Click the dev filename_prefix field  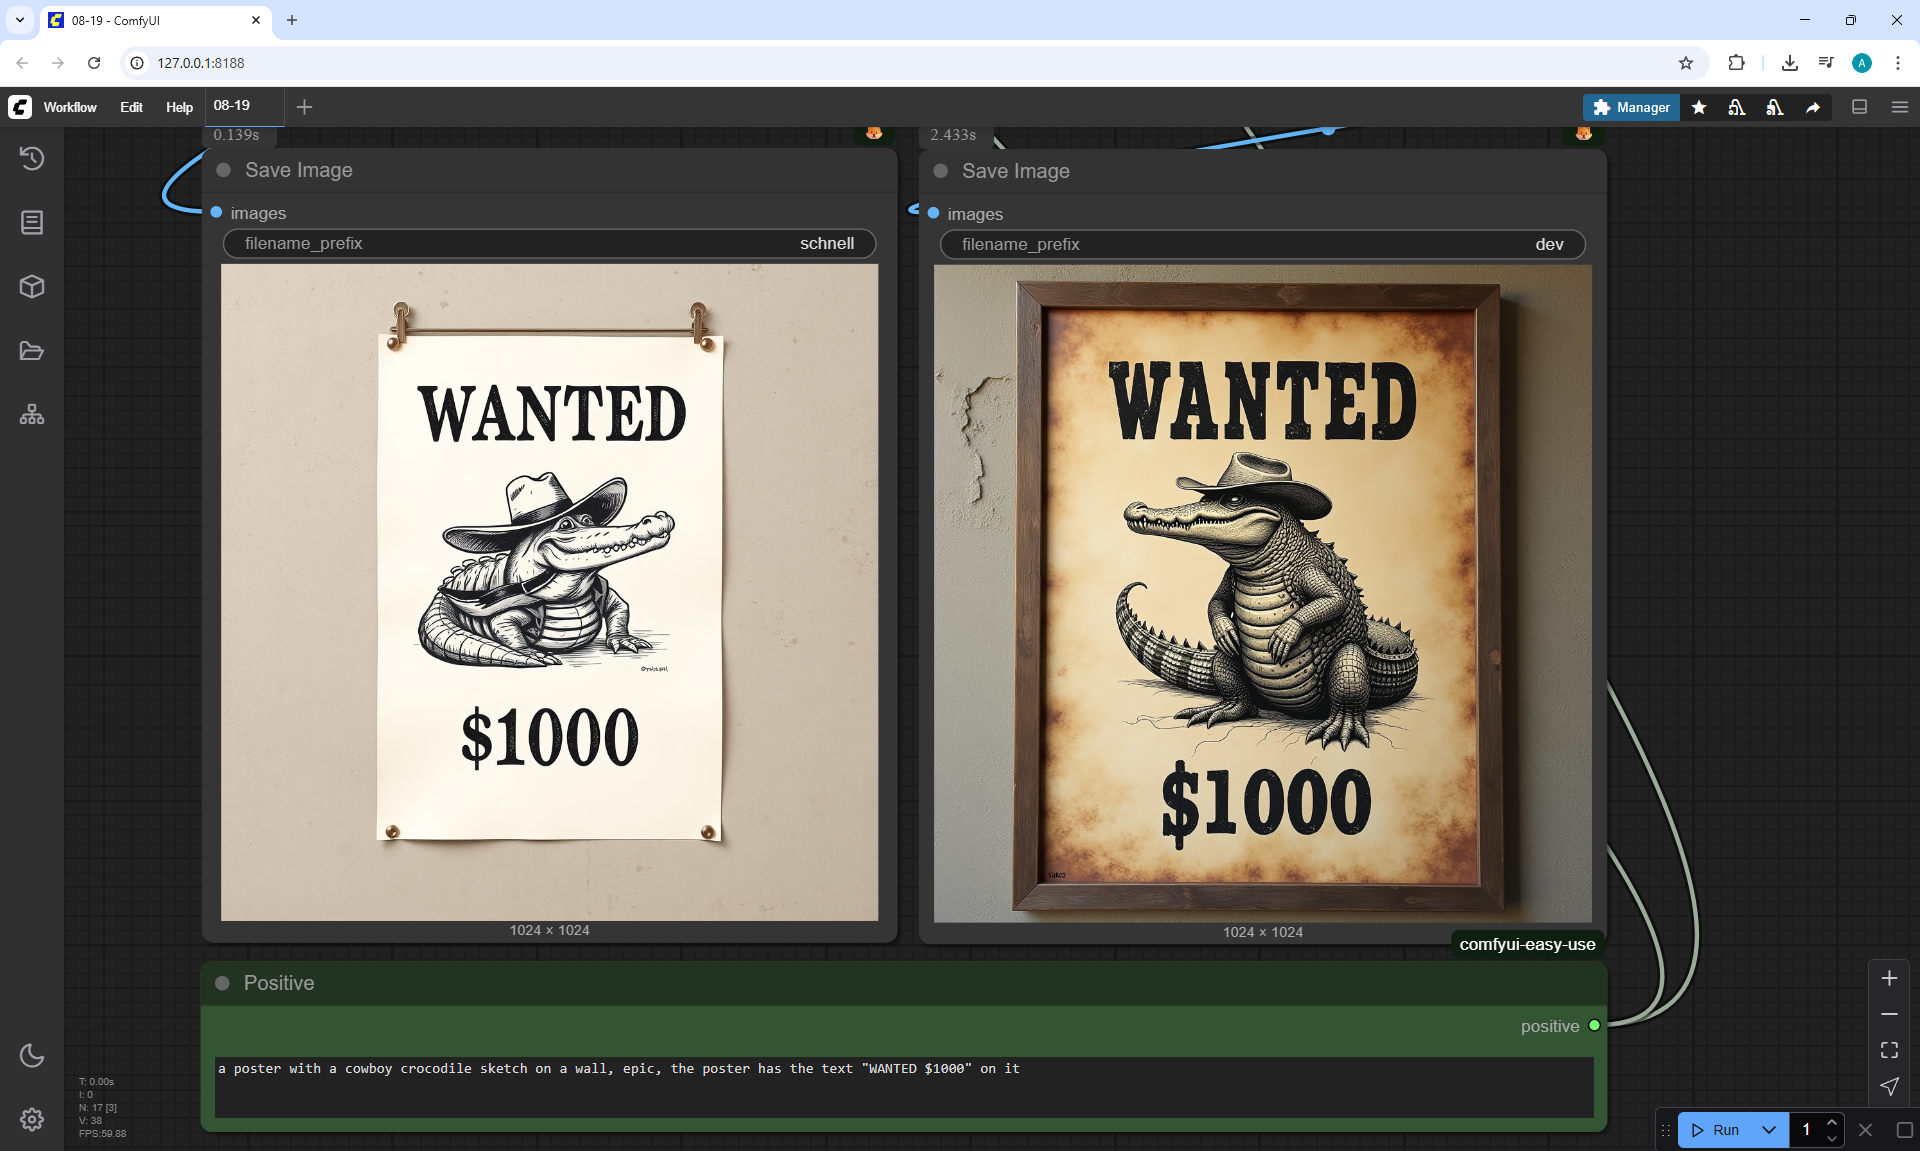tap(1262, 244)
